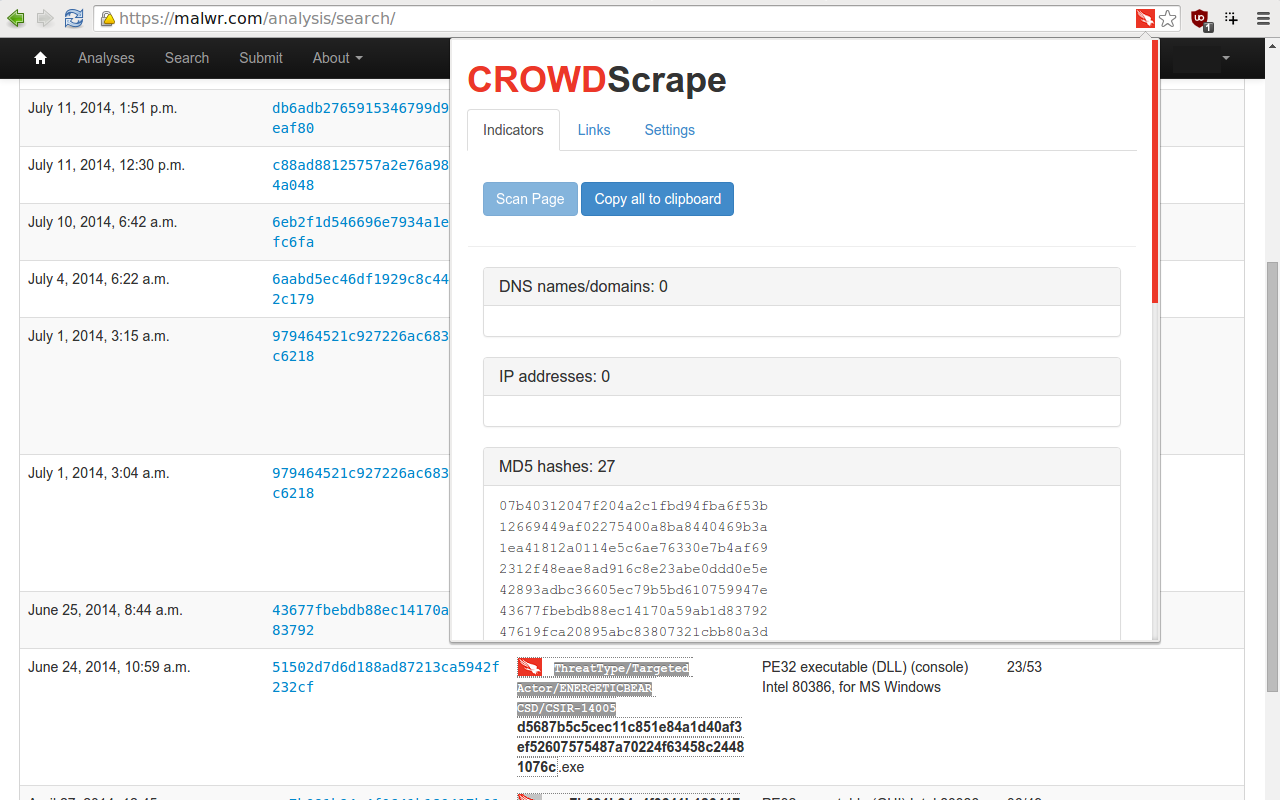
Task: Open the uBlock Origin shield icon
Action: point(1199,17)
